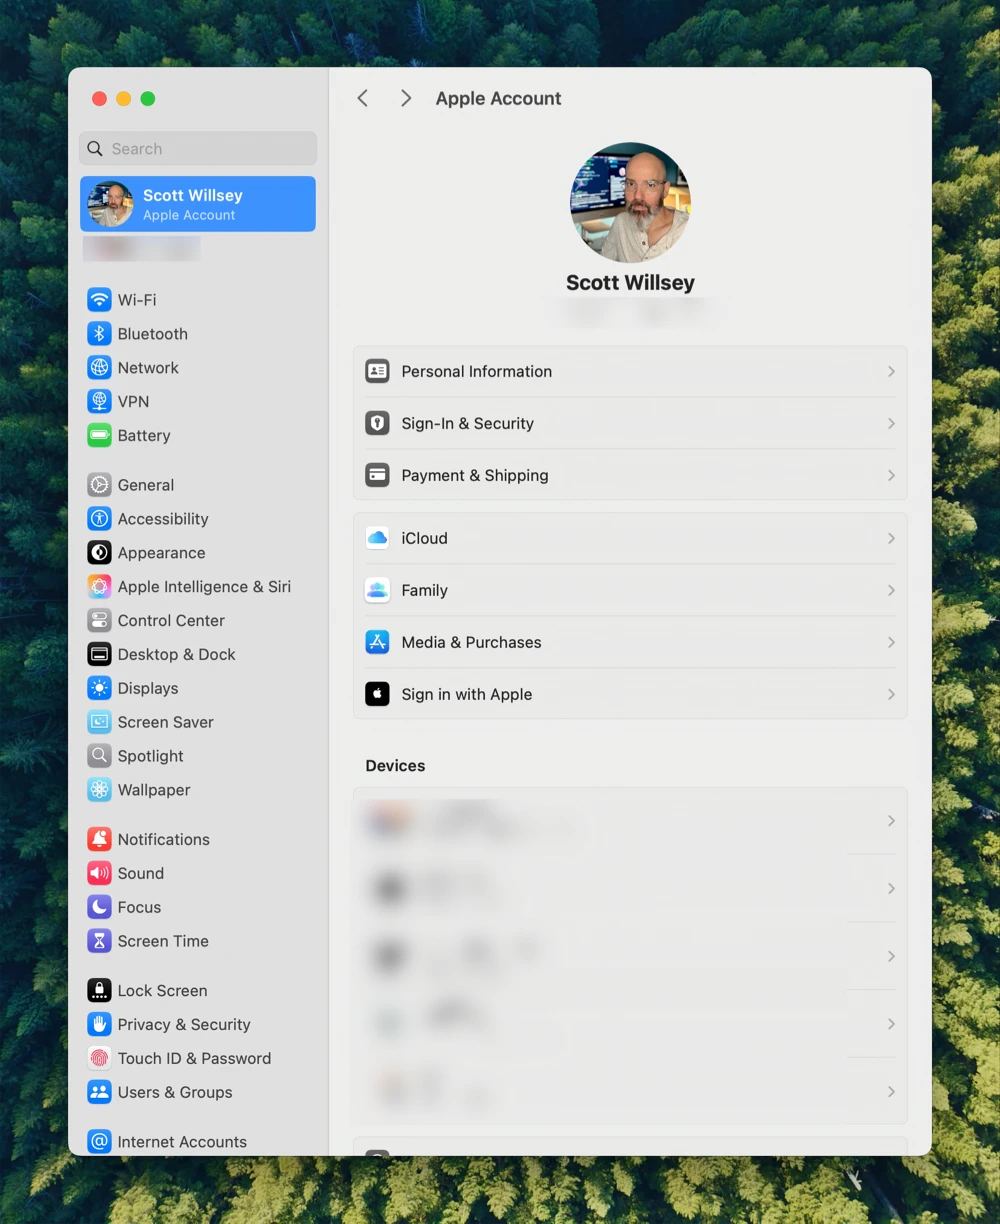This screenshot has width=1000, height=1224.
Task: Select the Focus crescent moon icon
Action: 99,907
